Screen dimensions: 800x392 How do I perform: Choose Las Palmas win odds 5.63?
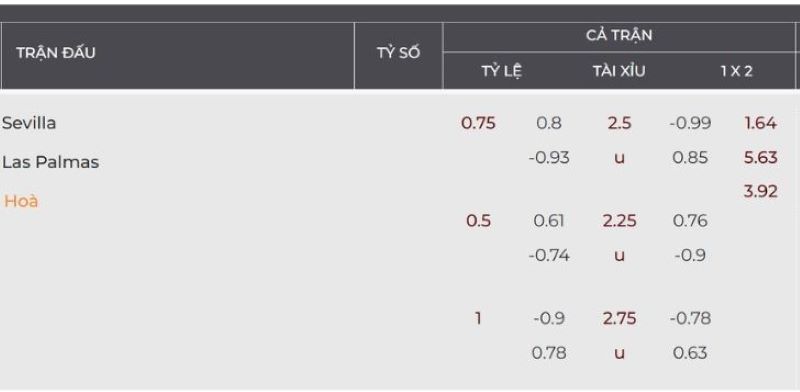761,157
